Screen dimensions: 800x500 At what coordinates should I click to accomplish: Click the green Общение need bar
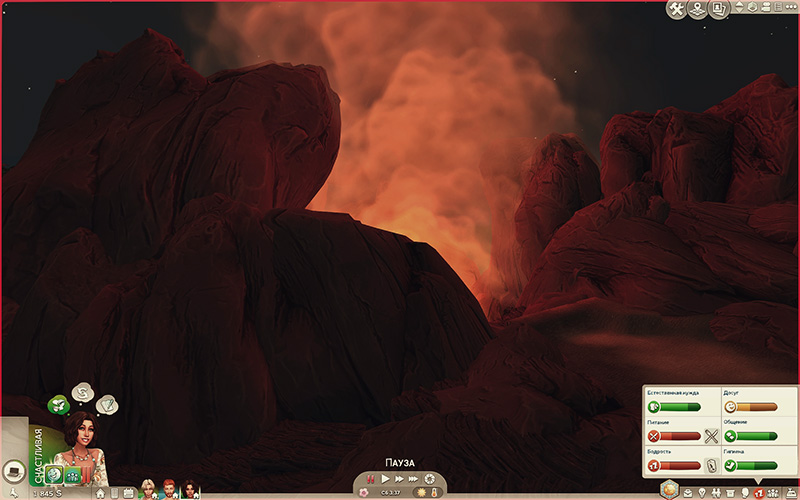coord(751,436)
